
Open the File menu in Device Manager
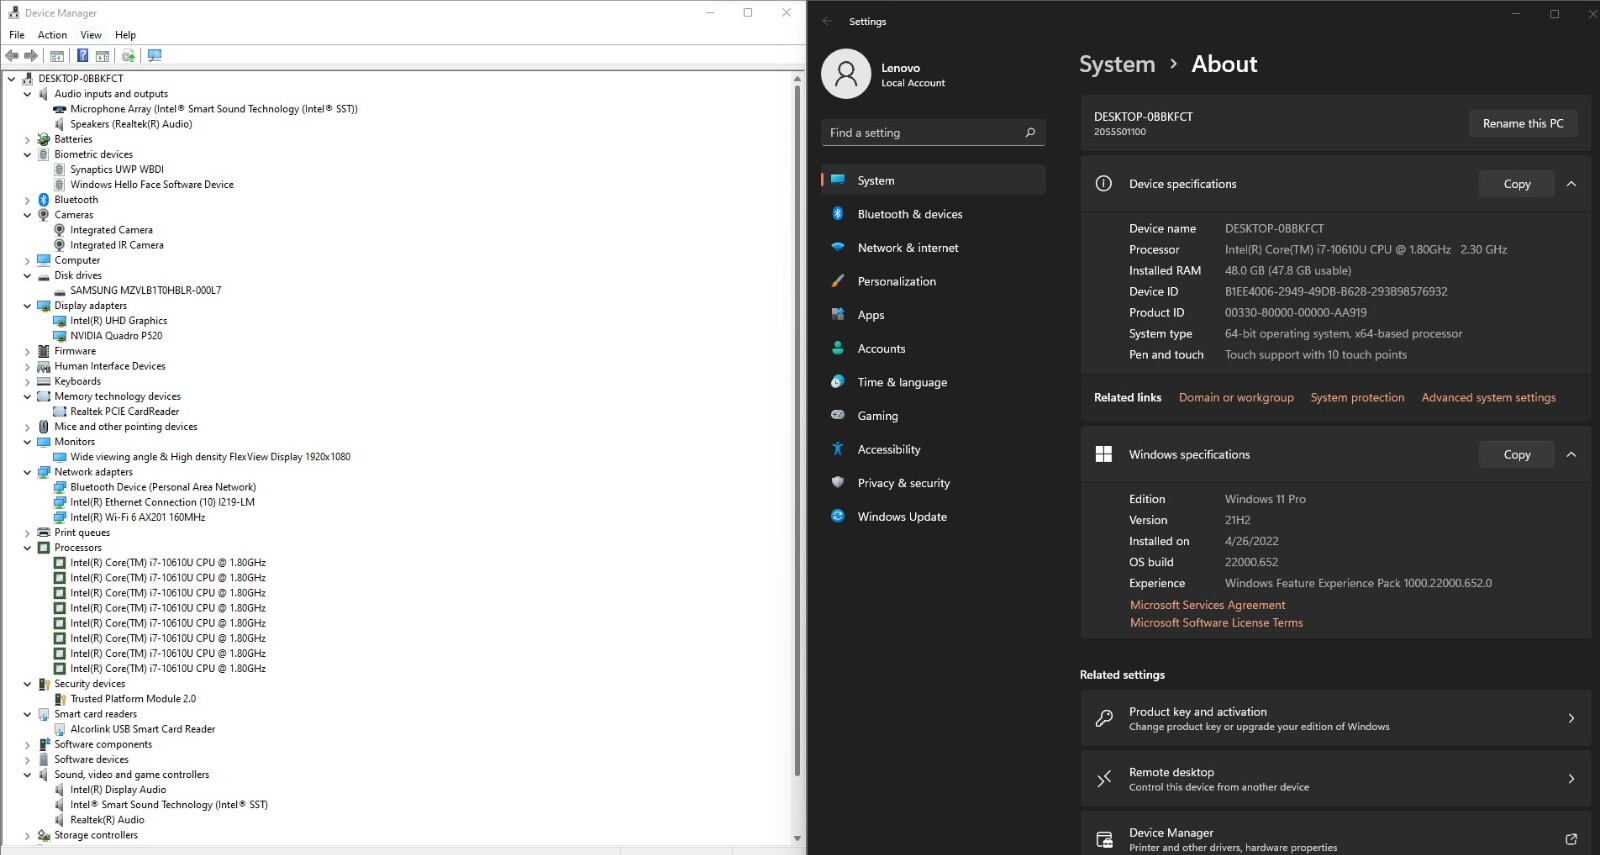coord(17,35)
